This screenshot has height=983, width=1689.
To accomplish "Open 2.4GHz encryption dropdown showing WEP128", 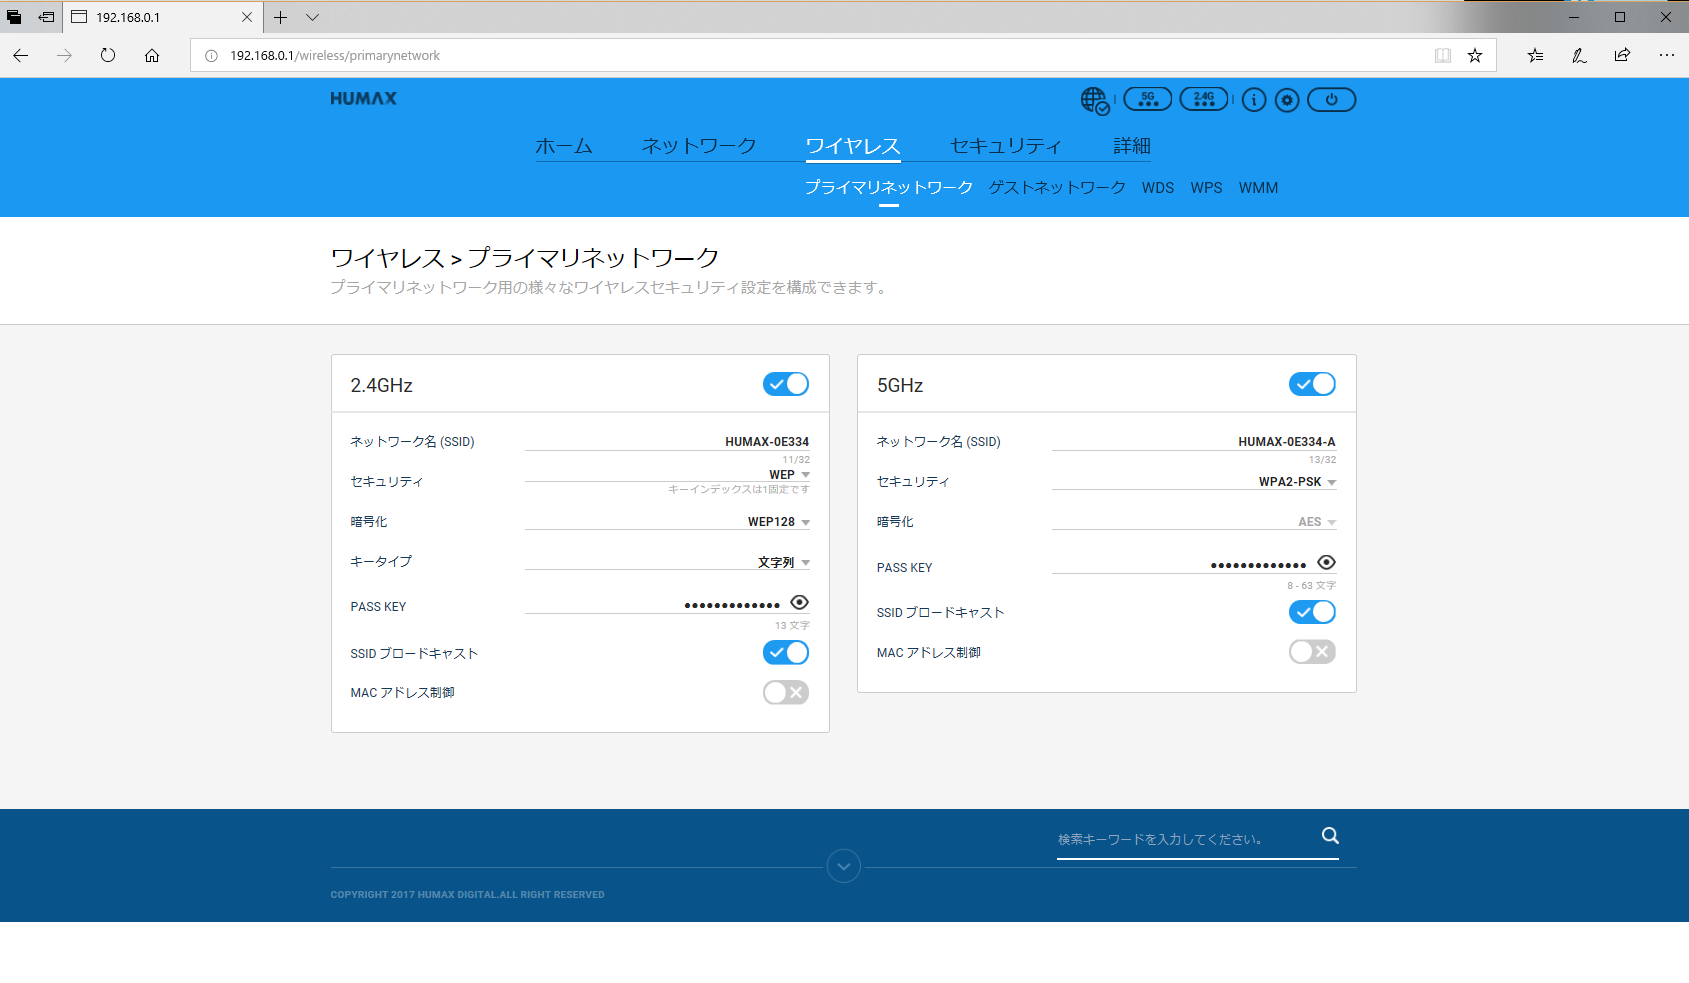I will pyautogui.click(x=667, y=521).
